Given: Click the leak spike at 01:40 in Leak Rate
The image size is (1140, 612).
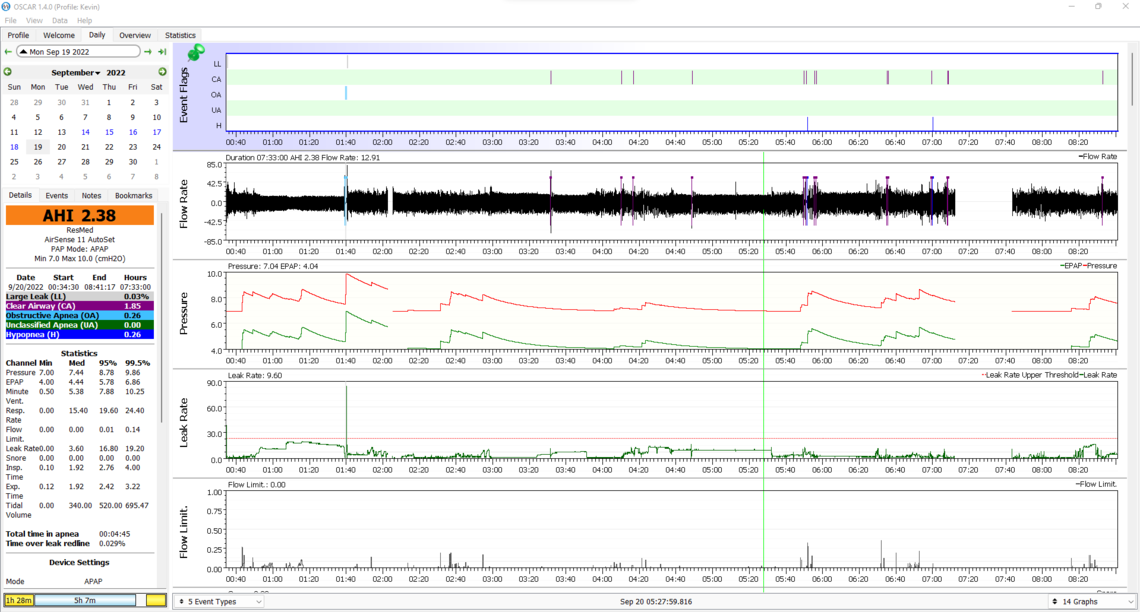Looking at the screenshot, I should click(x=346, y=420).
